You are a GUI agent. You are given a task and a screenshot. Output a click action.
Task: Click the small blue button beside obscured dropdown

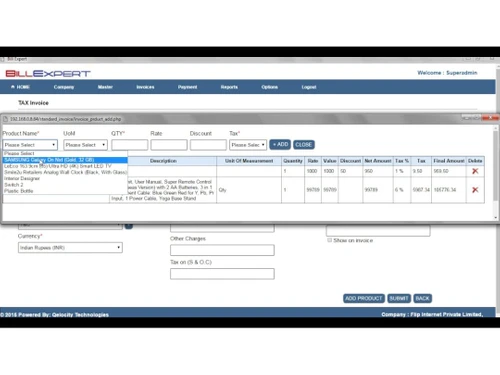pos(129,226)
